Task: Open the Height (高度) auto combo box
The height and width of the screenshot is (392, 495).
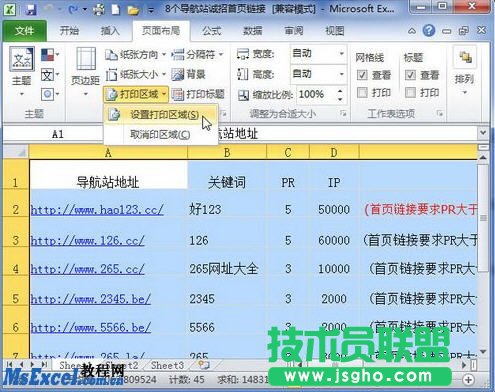Action: coord(318,73)
